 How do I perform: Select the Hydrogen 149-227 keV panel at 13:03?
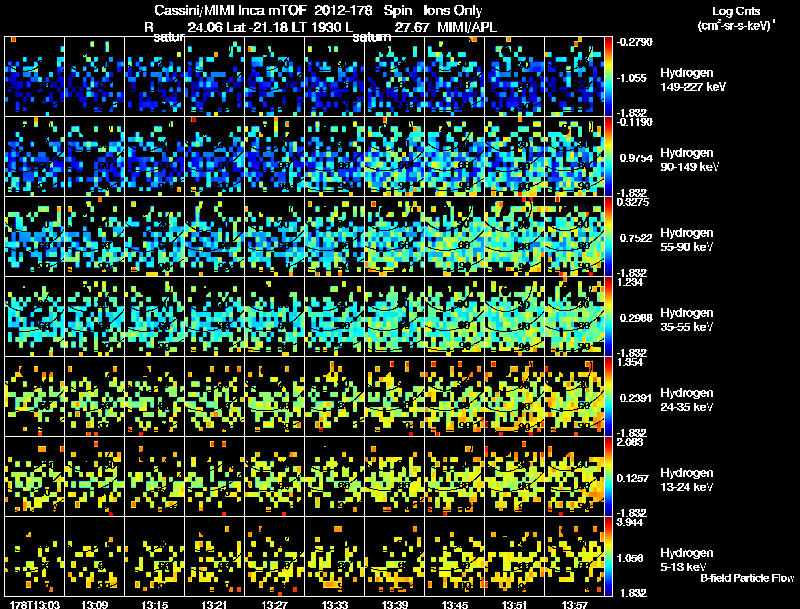[x=35, y=76]
